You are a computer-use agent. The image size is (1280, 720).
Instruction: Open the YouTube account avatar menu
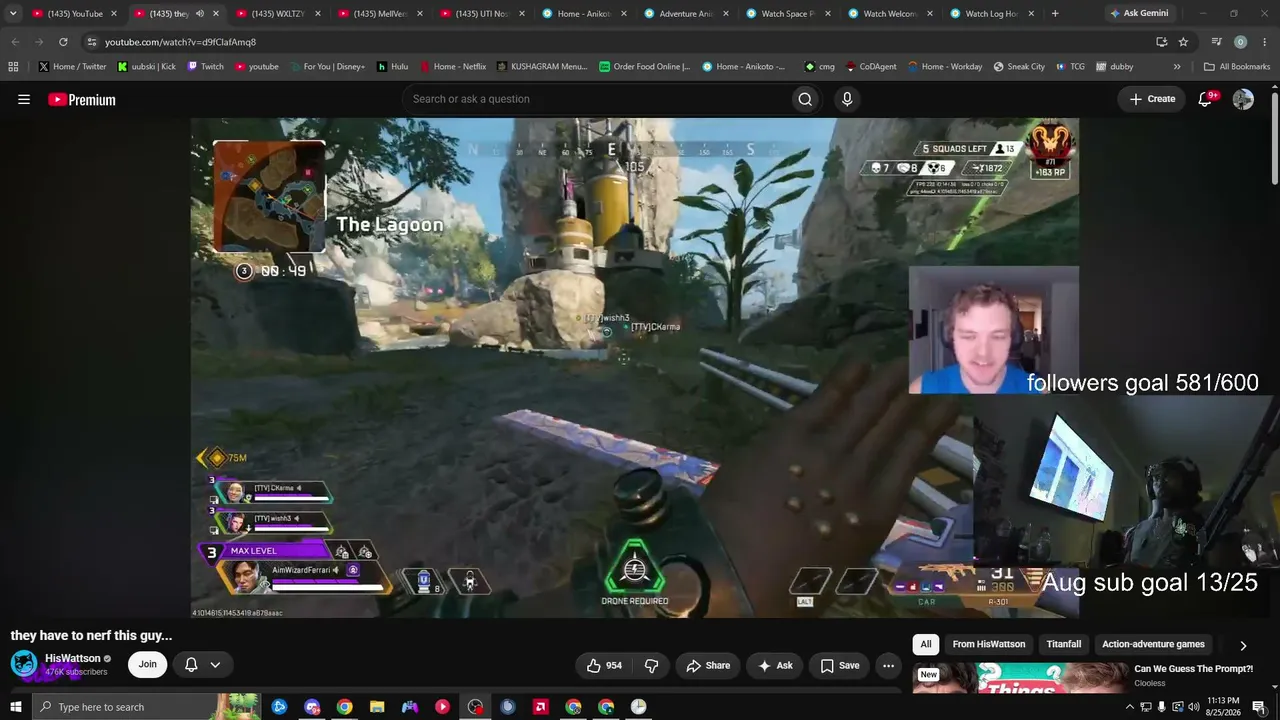point(1243,99)
